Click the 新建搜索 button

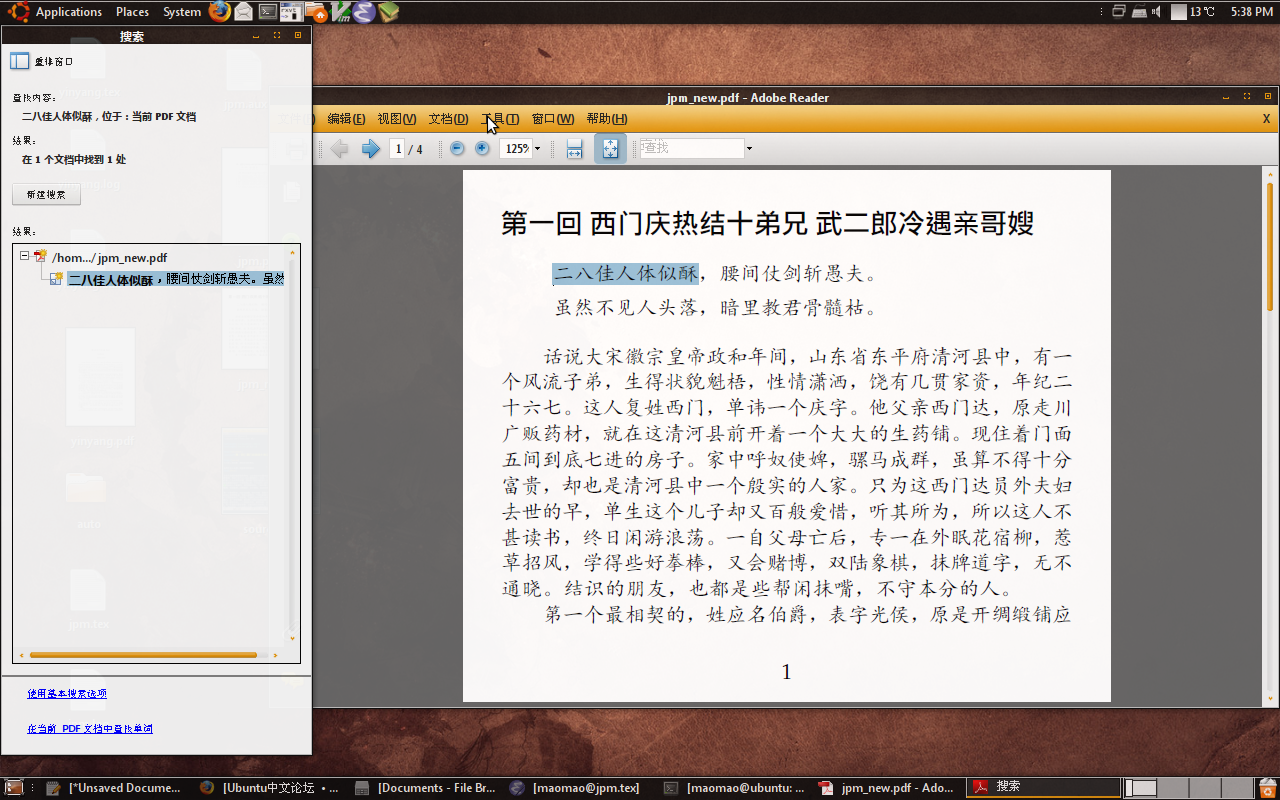46,195
